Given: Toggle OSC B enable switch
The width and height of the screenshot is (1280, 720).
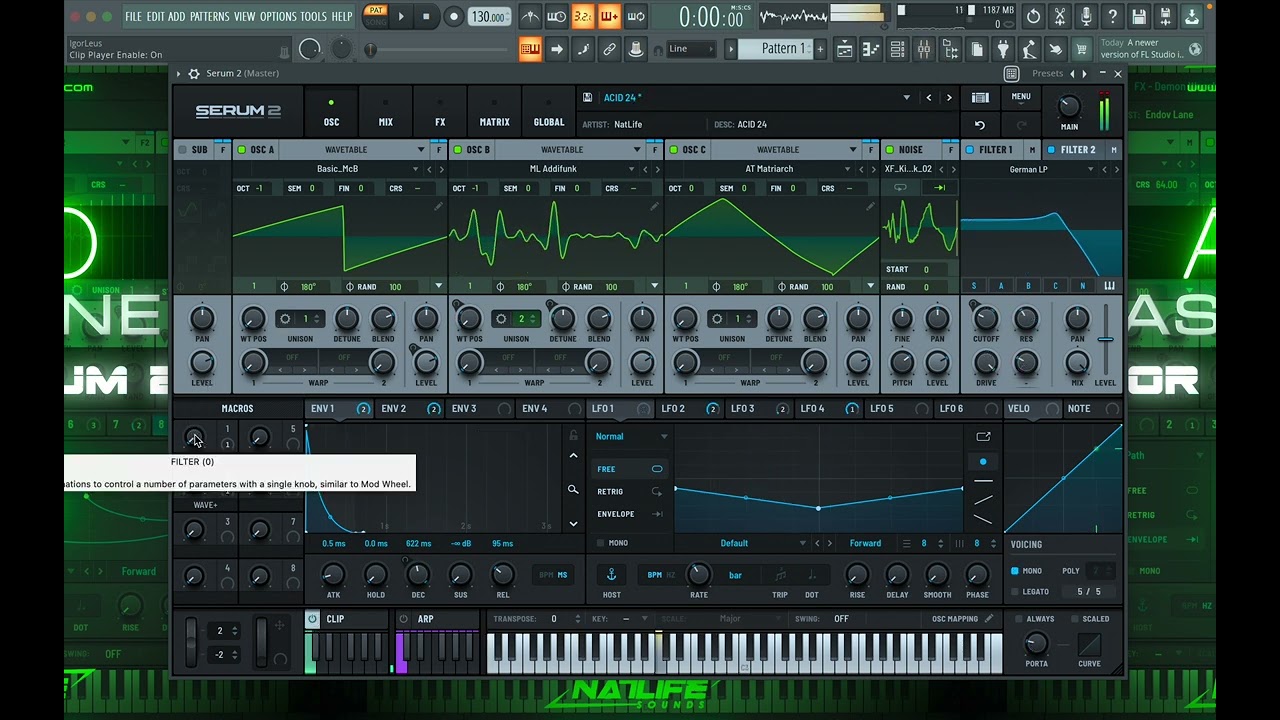Looking at the screenshot, I should pyautogui.click(x=457, y=150).
